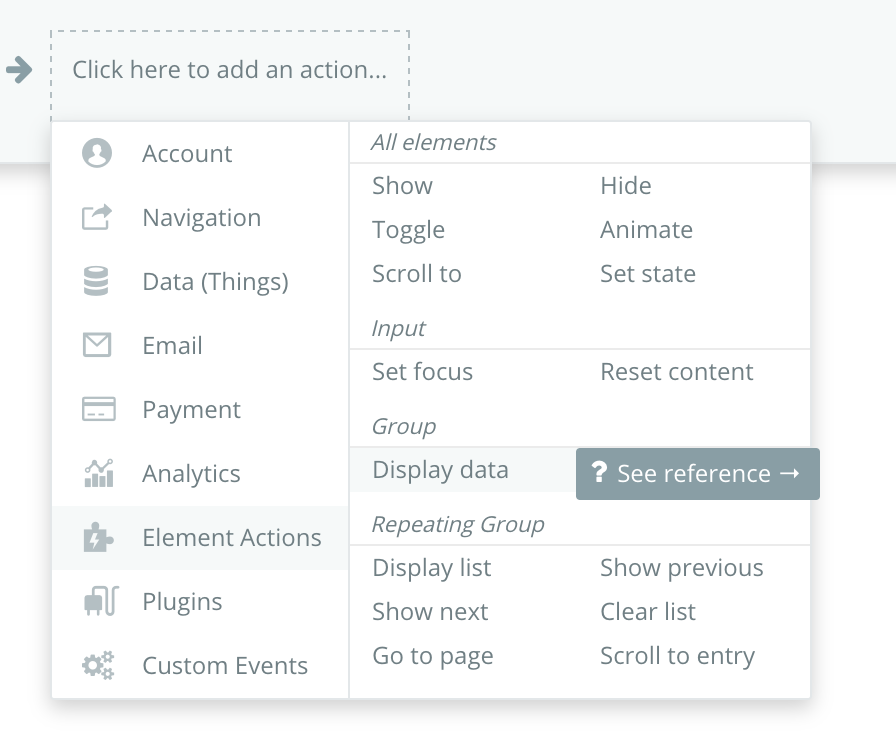
Task: Click the Account person icon
Action: [x=97, y=154]
